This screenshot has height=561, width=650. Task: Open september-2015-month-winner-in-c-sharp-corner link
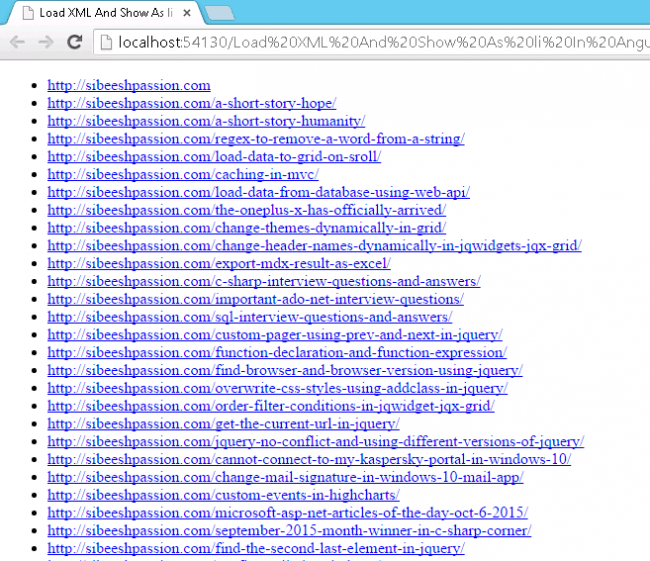[x=289, y=531]
